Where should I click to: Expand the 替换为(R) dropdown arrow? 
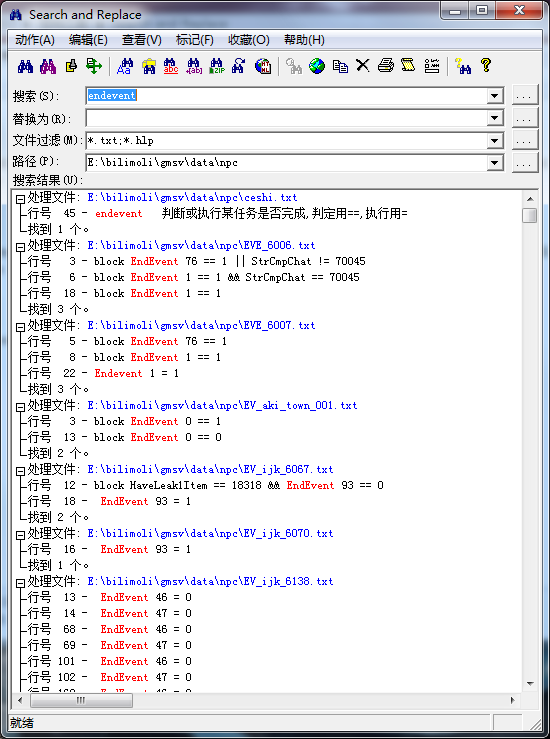pos(494,118)
